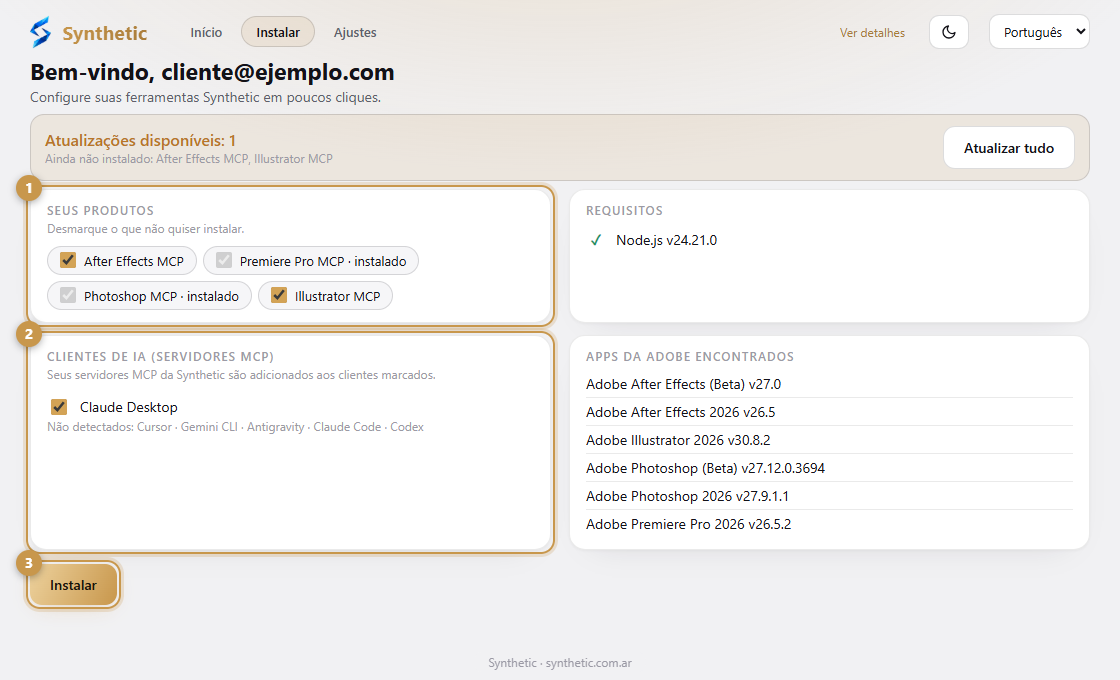Viewport: 1120px width, 680px height.
Task: Open the Português language dropdown
Action: (x=1039, y=32)
